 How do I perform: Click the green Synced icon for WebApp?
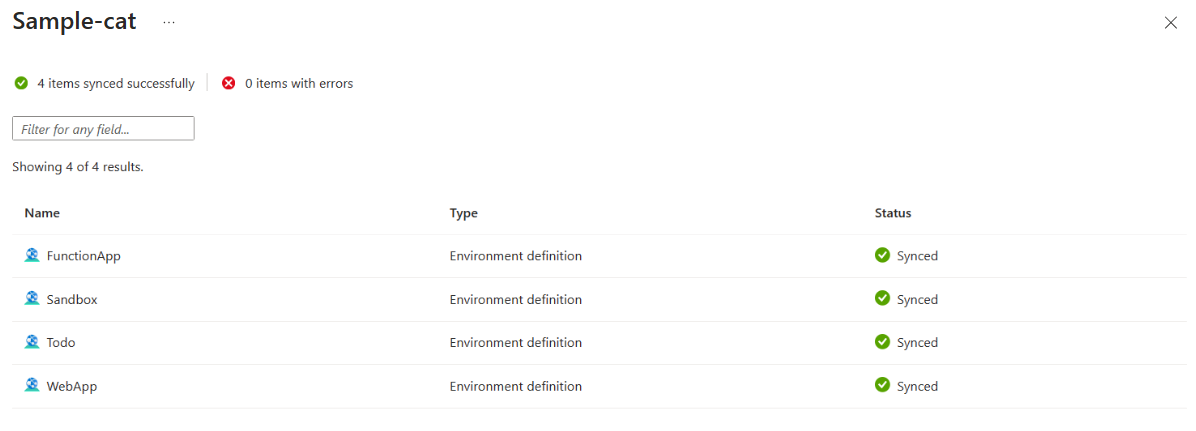[882, 386]
